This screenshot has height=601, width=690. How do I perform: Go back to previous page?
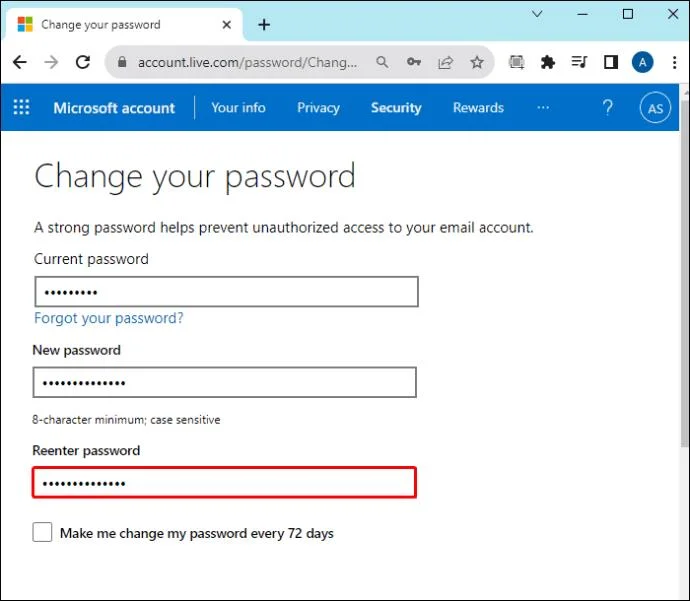[20, 62]
